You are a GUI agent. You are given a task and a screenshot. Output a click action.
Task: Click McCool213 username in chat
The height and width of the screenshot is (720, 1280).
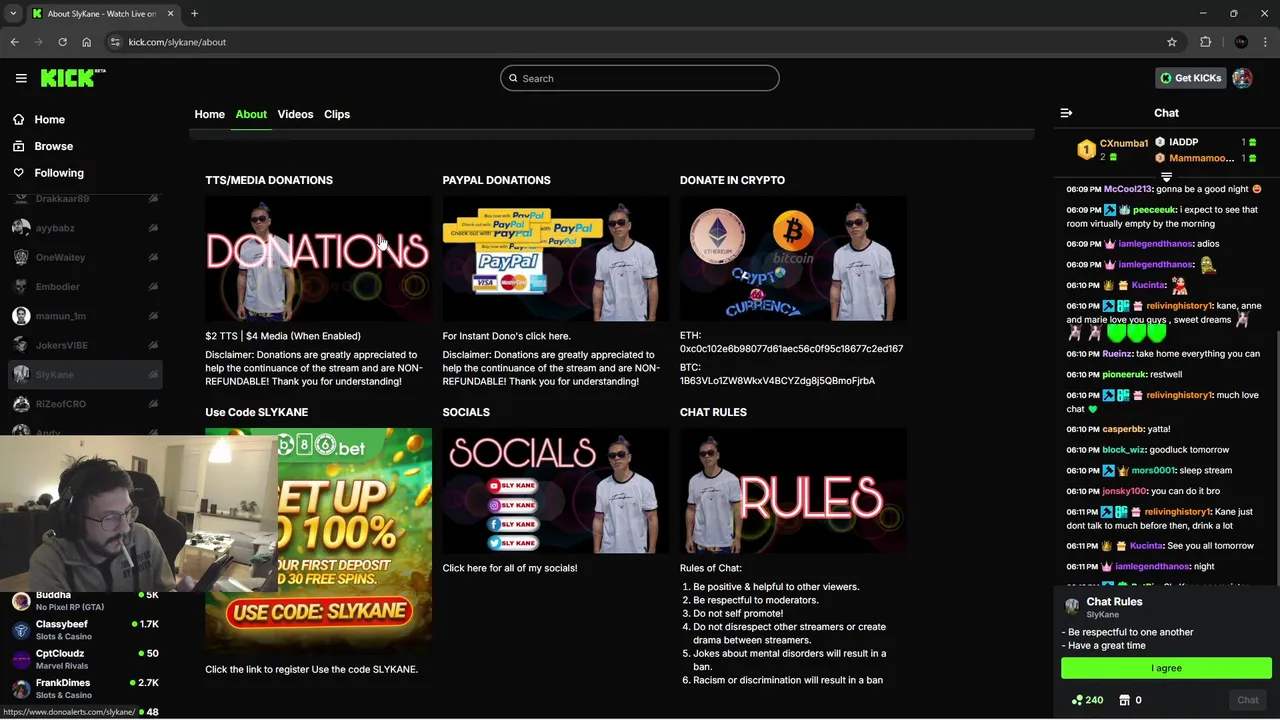click(1128, 189)
